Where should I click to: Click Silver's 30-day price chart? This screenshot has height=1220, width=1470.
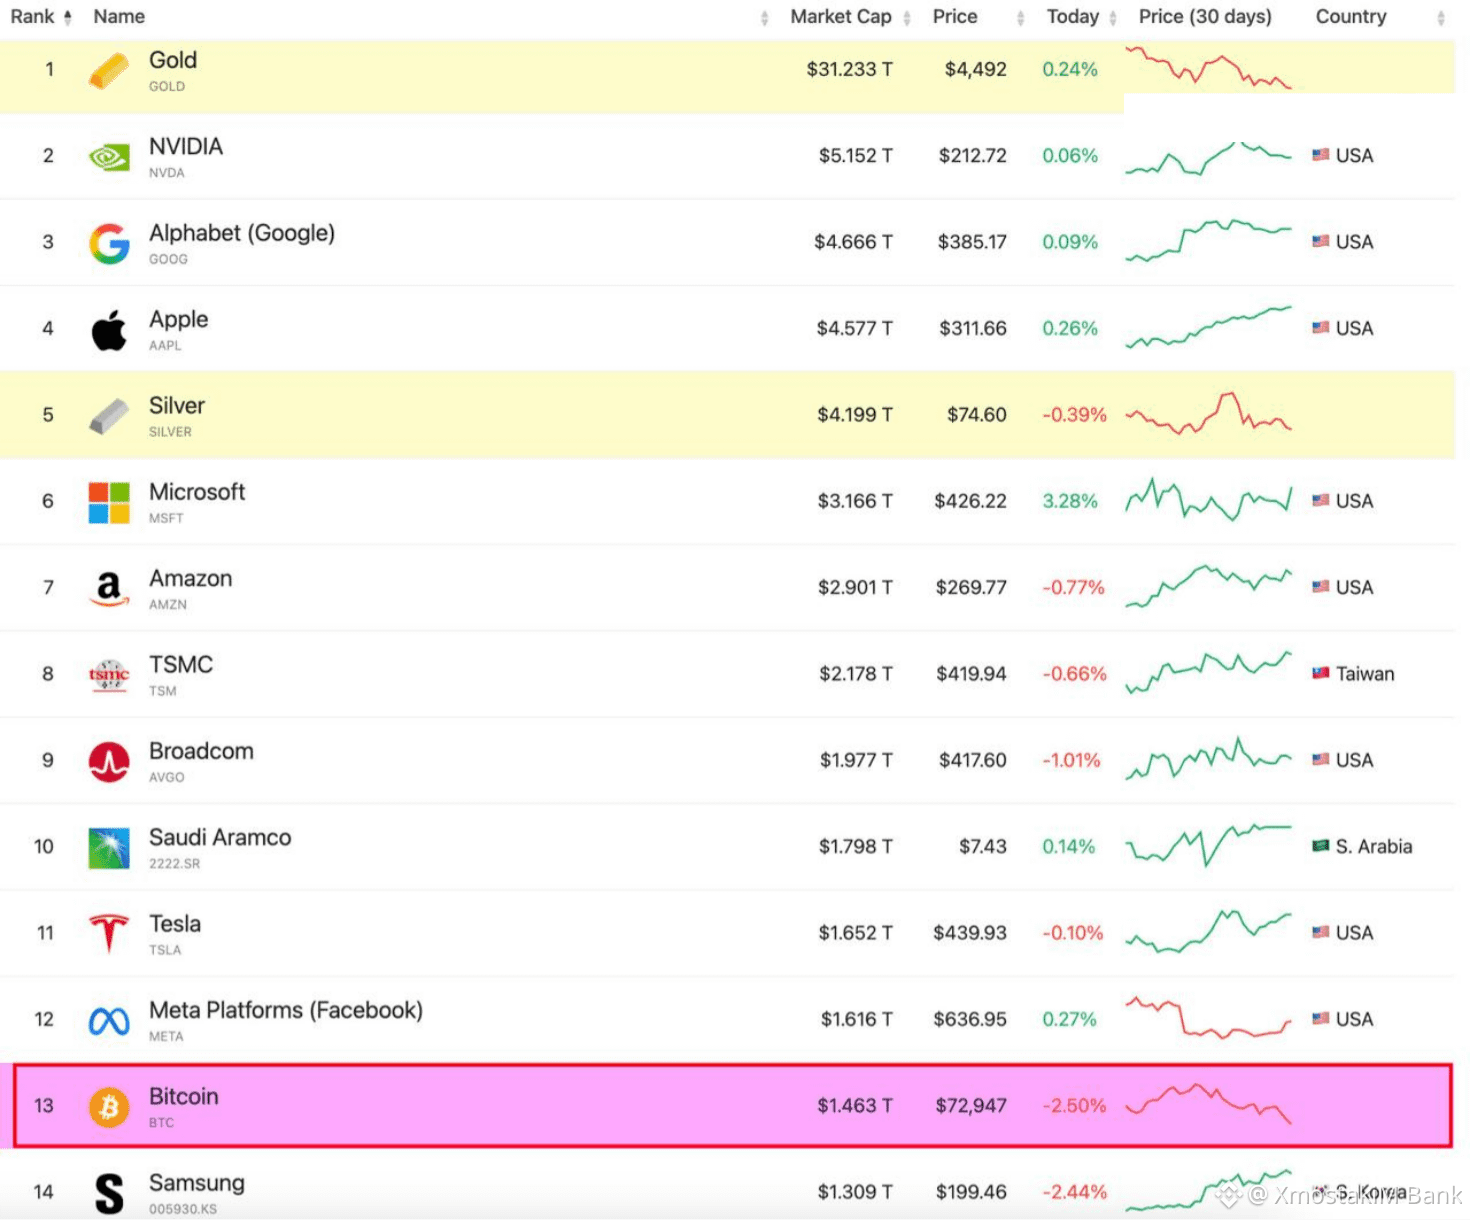coord(1208,414)
